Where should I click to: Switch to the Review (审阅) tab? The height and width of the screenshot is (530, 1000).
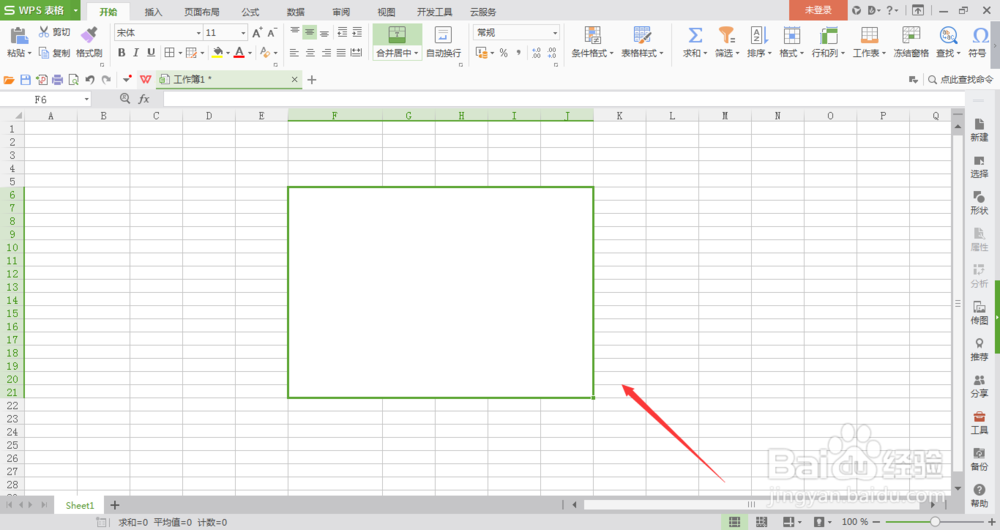pyautogui.click(x=341, y=11)
